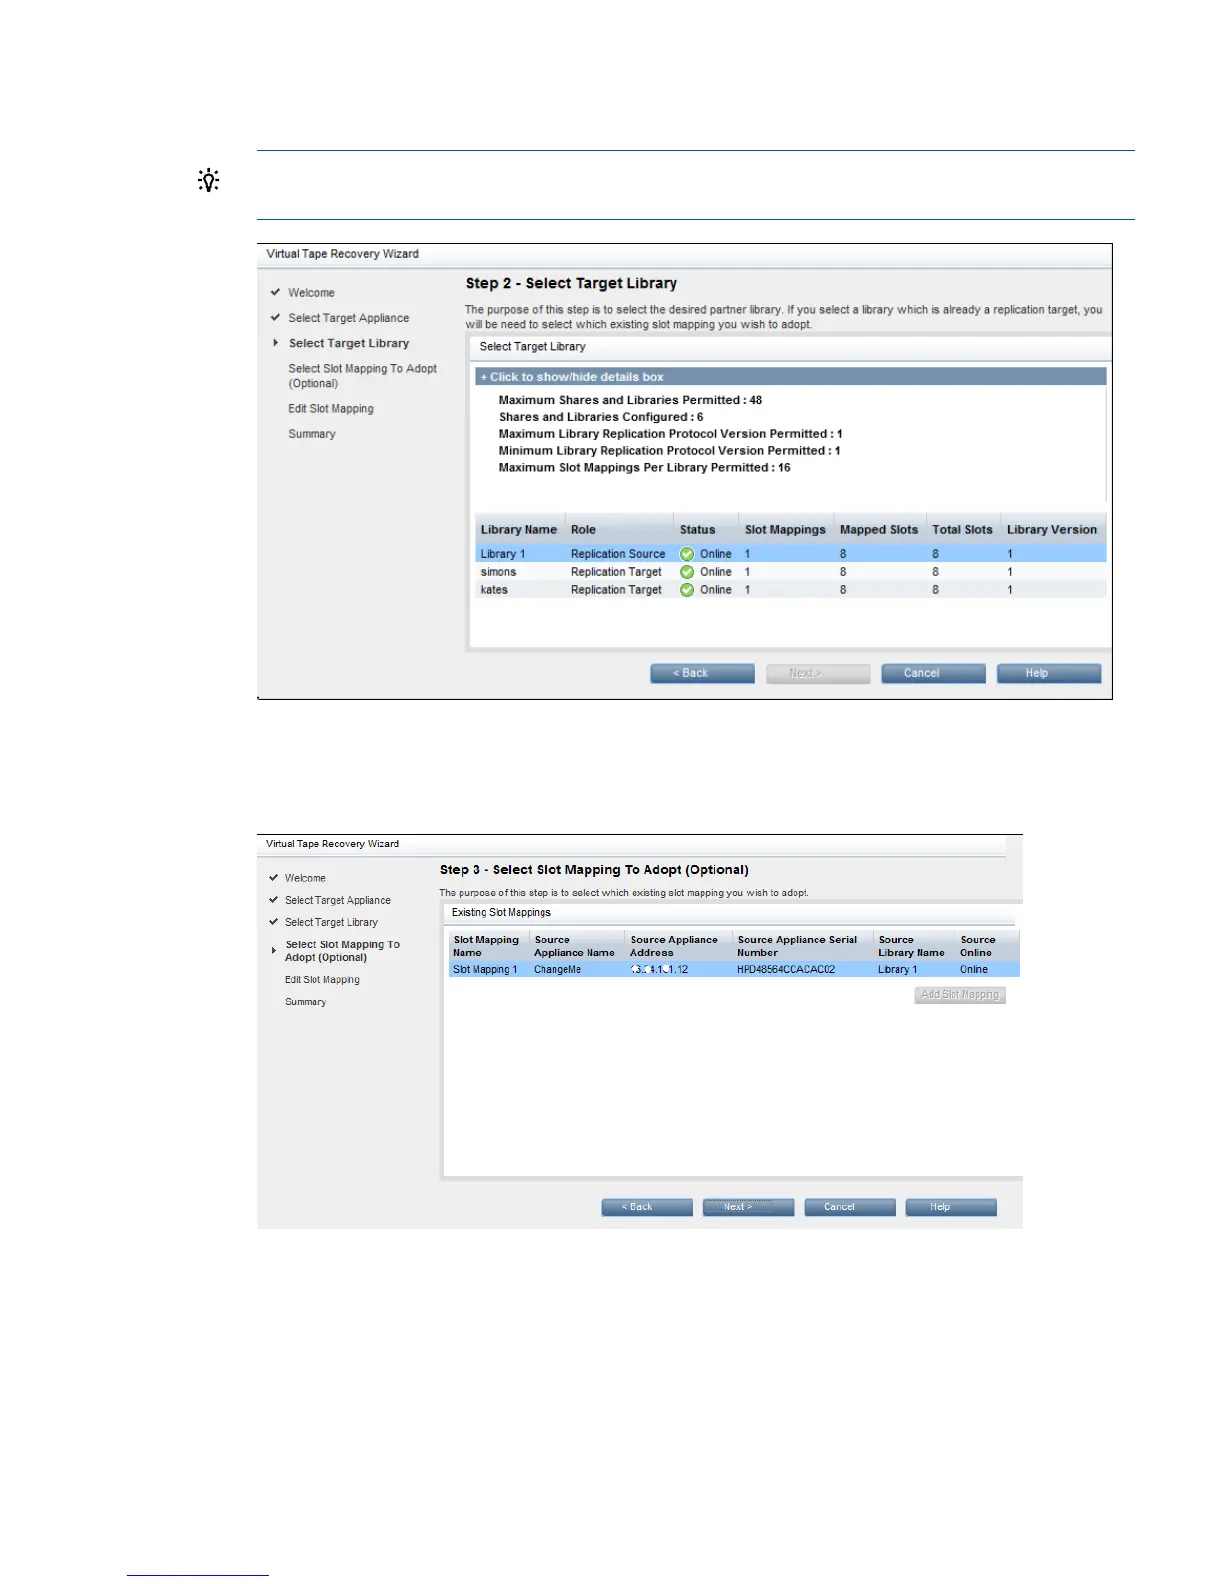Screen dimensions: 1224x1584
Task: Click the green Online status icon for kates
Action: click(x=687, y=590)
